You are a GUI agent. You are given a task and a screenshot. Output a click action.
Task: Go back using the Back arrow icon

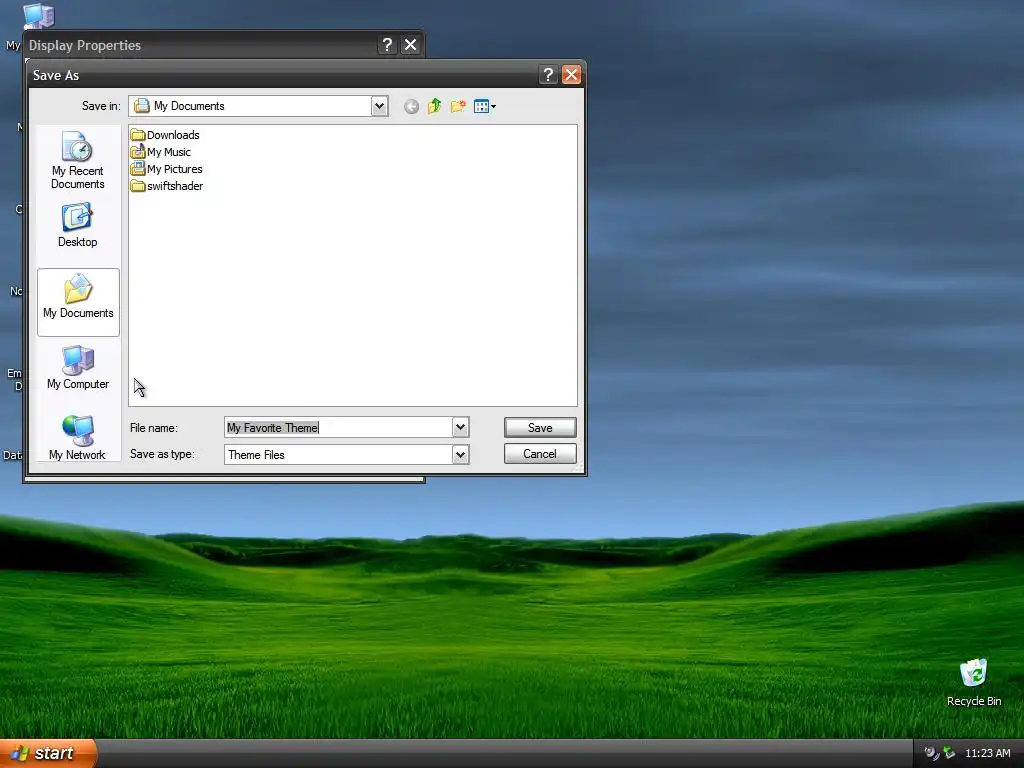pos(411,106)
